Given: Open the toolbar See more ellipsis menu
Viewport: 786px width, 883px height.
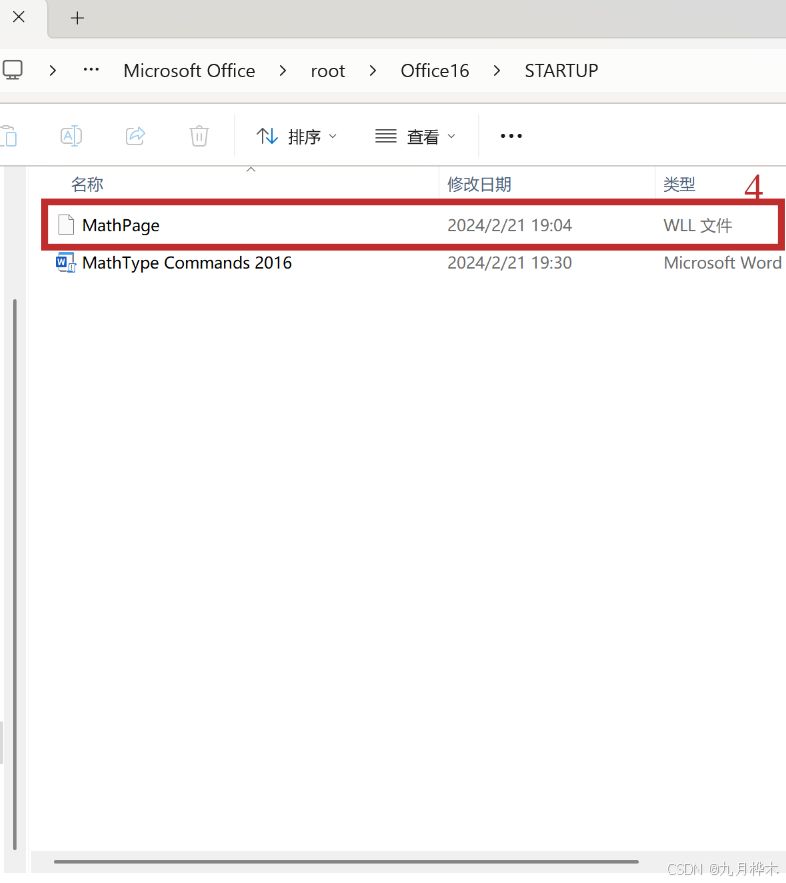Looking at the screenshot, I should click(x=511, y=136).
